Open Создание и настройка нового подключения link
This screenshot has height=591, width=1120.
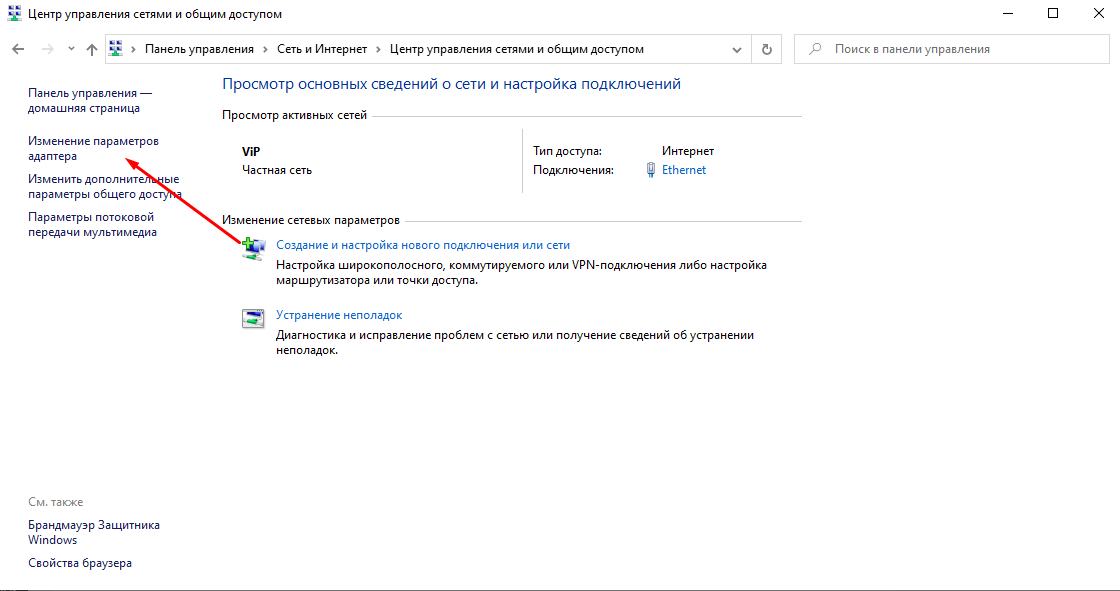[x=422, y=245]
